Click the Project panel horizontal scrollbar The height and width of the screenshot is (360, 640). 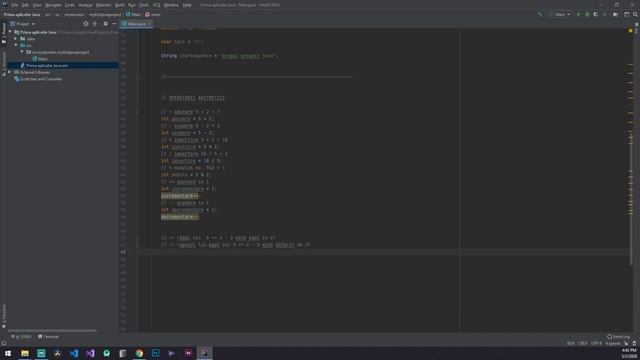pos(52,330)
